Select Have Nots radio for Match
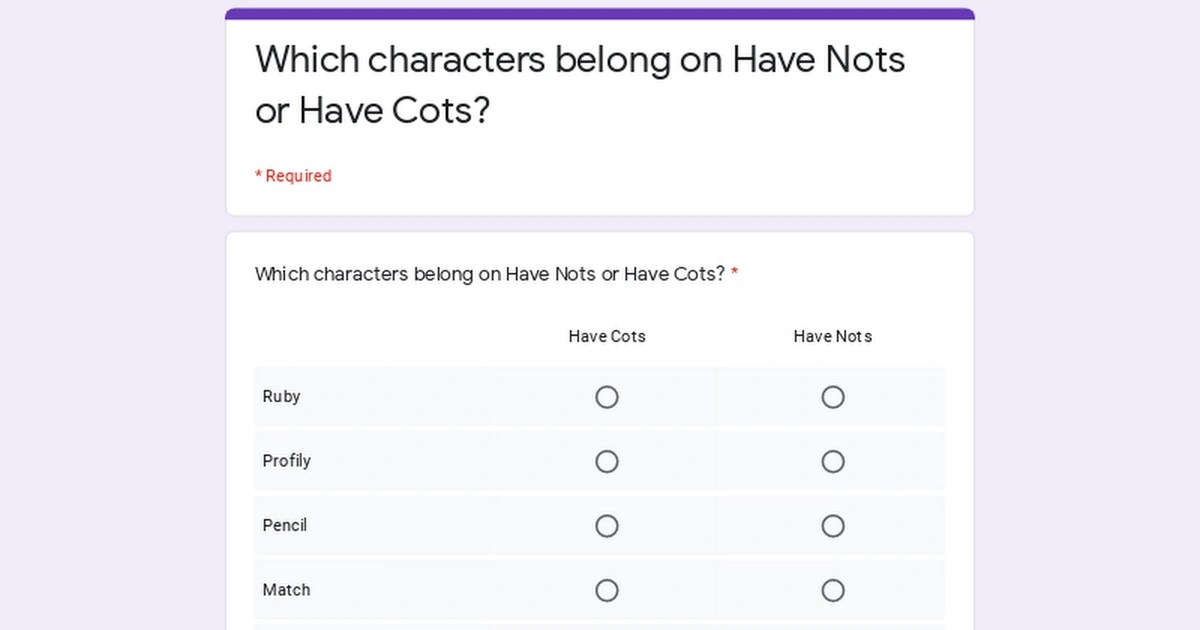 click(833, 590)
